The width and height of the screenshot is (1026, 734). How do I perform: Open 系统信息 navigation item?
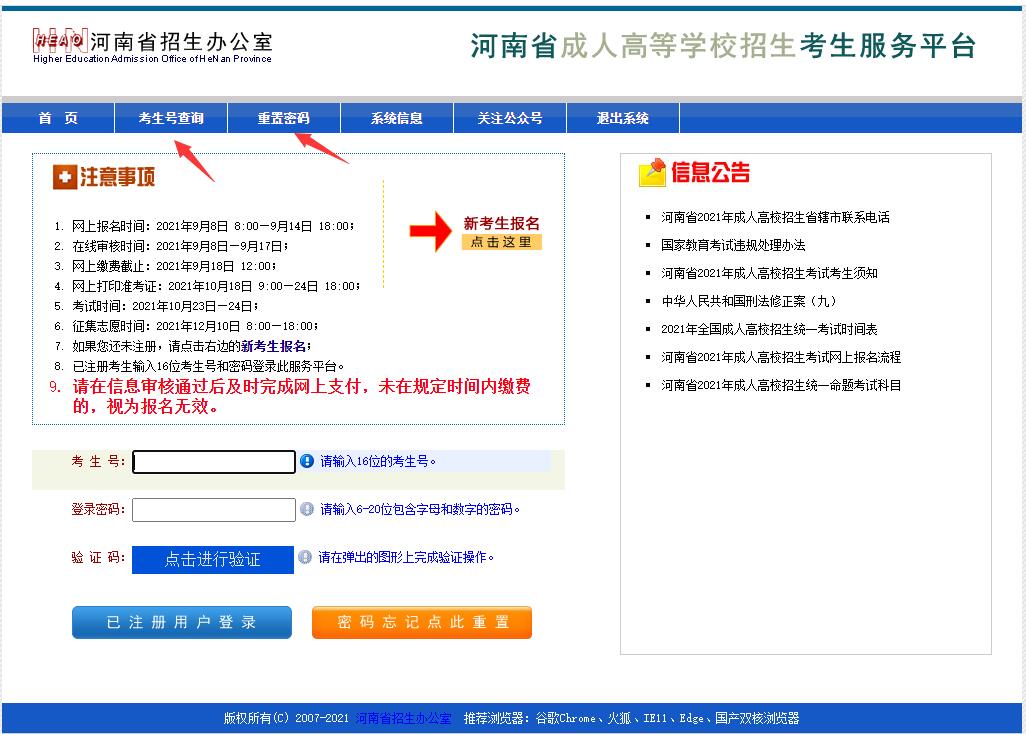click(x=397, y=118)
